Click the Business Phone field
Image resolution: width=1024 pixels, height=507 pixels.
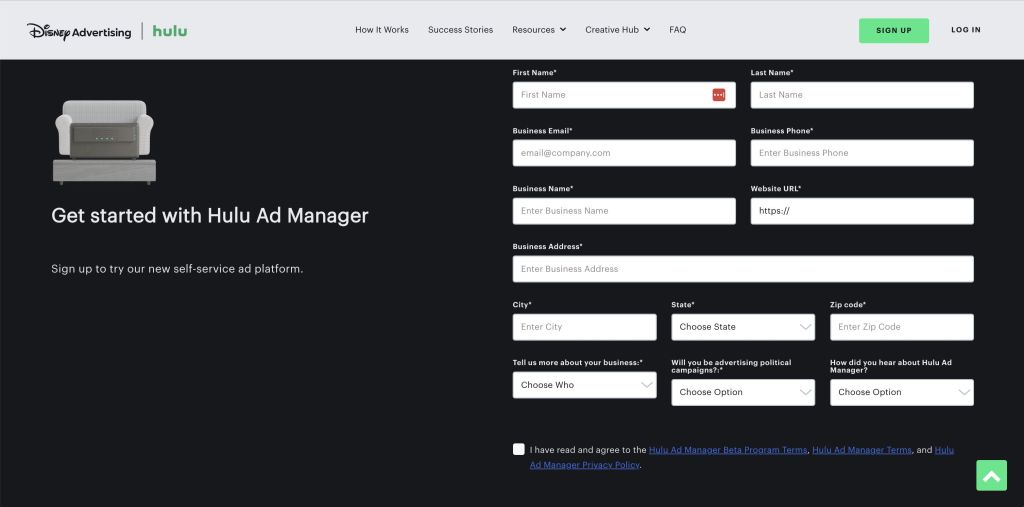862,153
